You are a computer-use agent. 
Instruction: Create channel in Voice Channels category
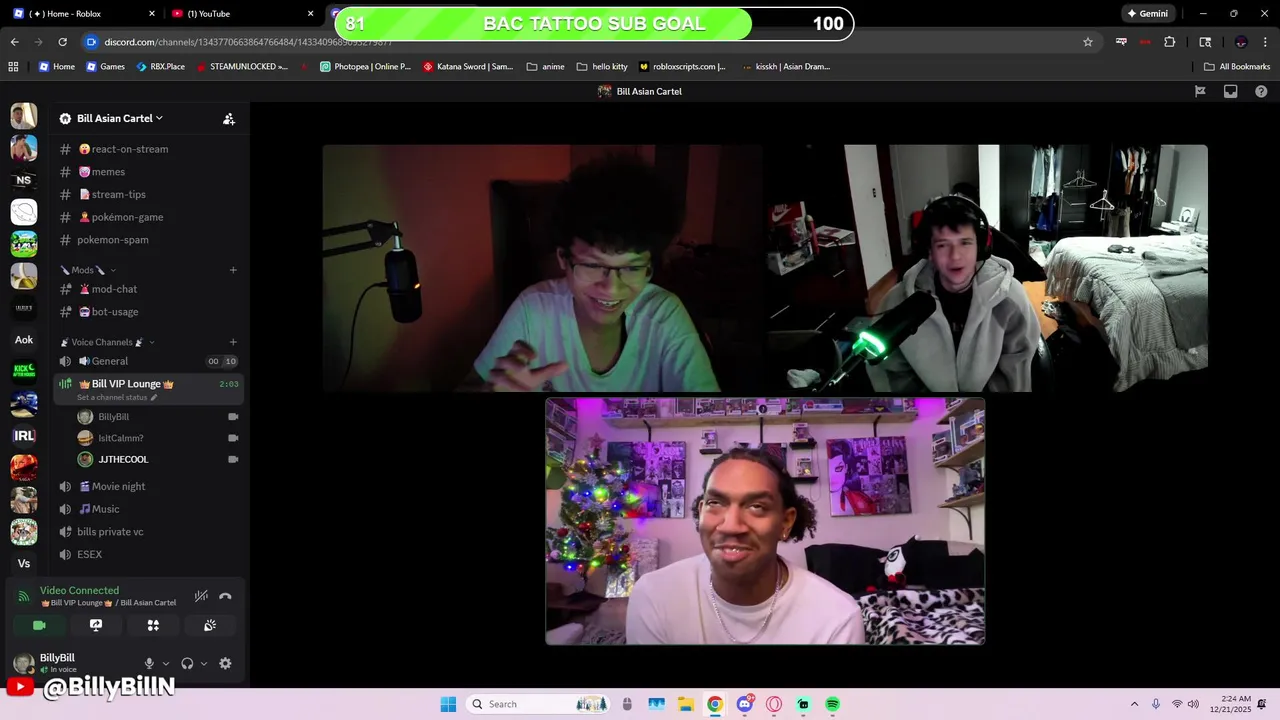(233, 342)
